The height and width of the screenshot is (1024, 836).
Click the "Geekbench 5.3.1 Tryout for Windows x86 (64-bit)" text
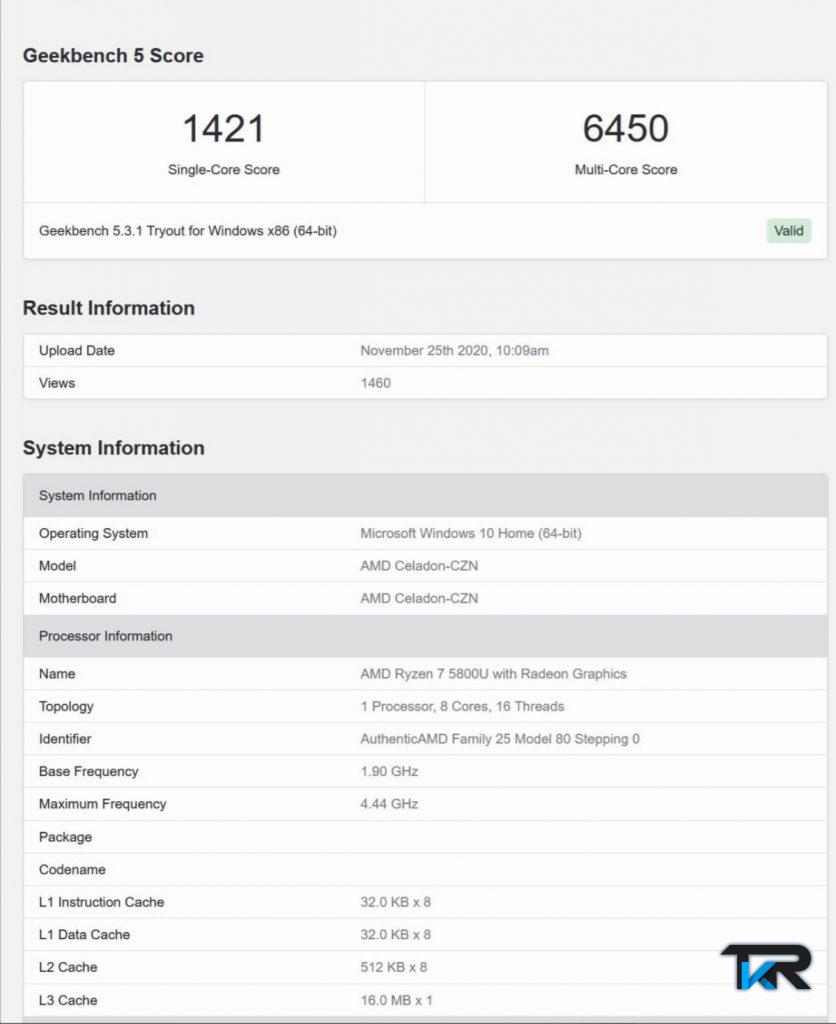click(187, 231)
